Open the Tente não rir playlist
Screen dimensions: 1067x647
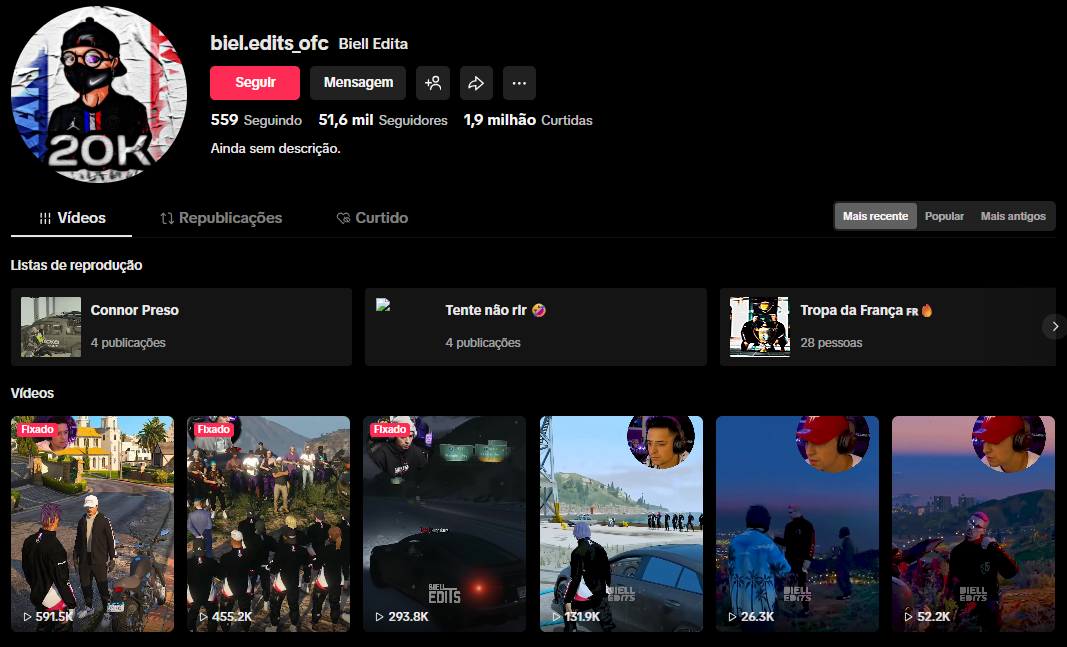(x=536, y=327)
